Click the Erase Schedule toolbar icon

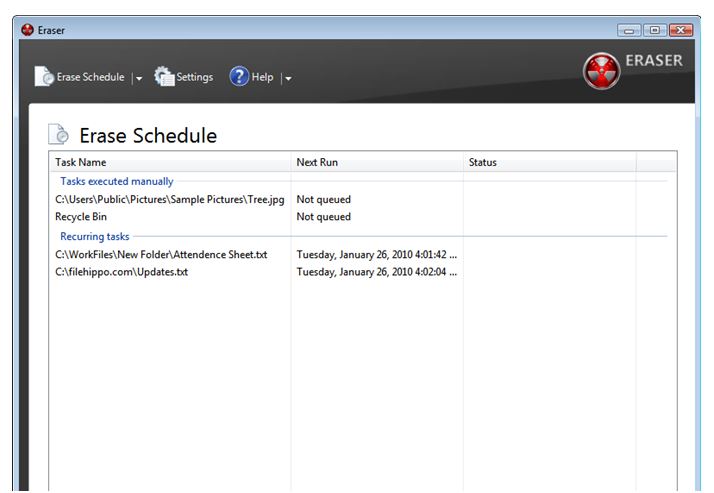tap(45, 77)
